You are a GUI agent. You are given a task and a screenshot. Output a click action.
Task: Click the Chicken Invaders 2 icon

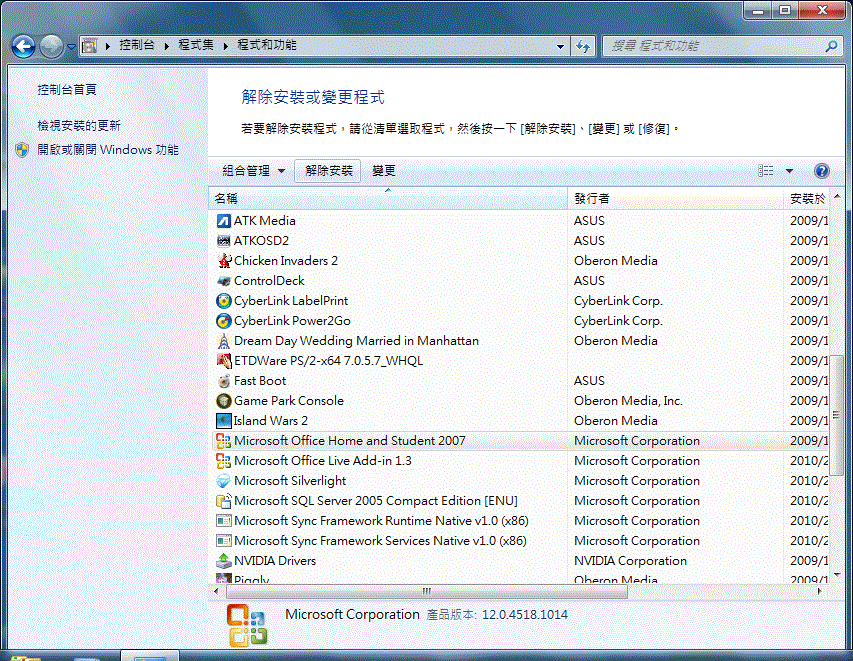(224, 261)
